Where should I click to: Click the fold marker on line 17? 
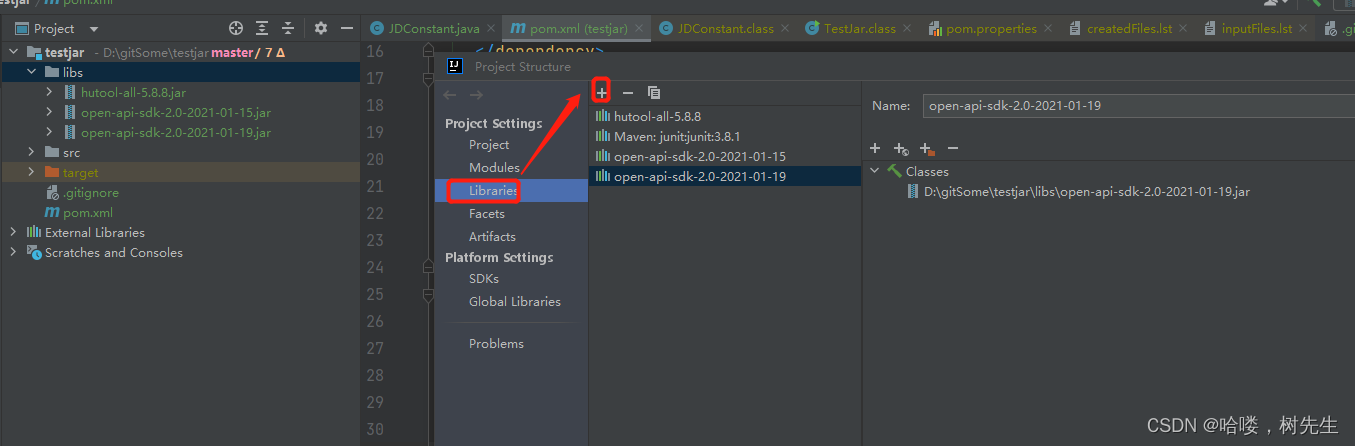pos(428,79)
